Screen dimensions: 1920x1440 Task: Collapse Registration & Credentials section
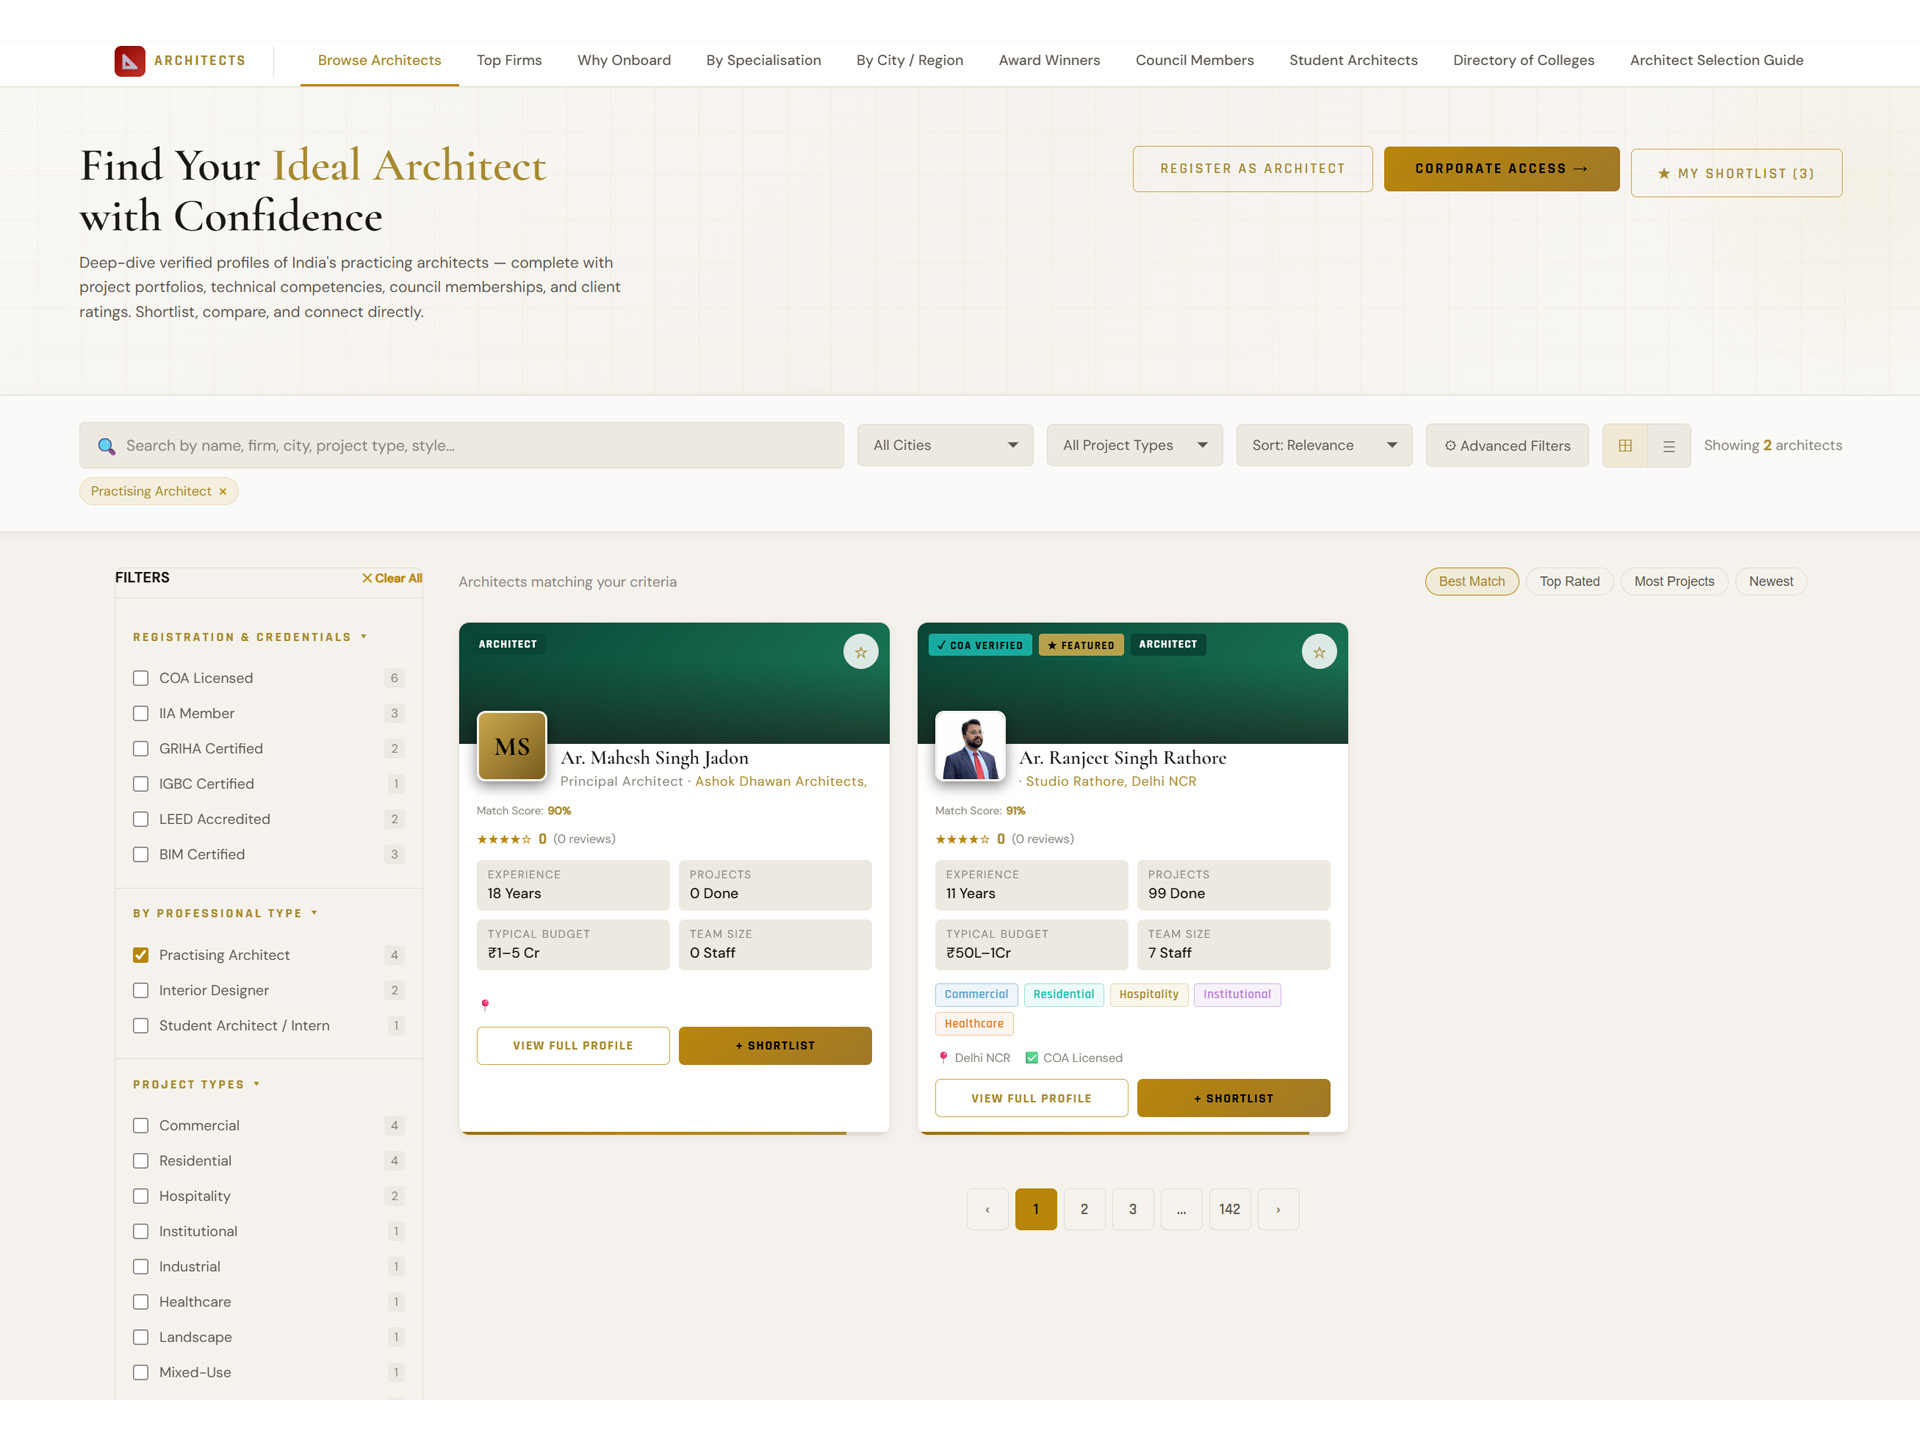click(250, 637)
